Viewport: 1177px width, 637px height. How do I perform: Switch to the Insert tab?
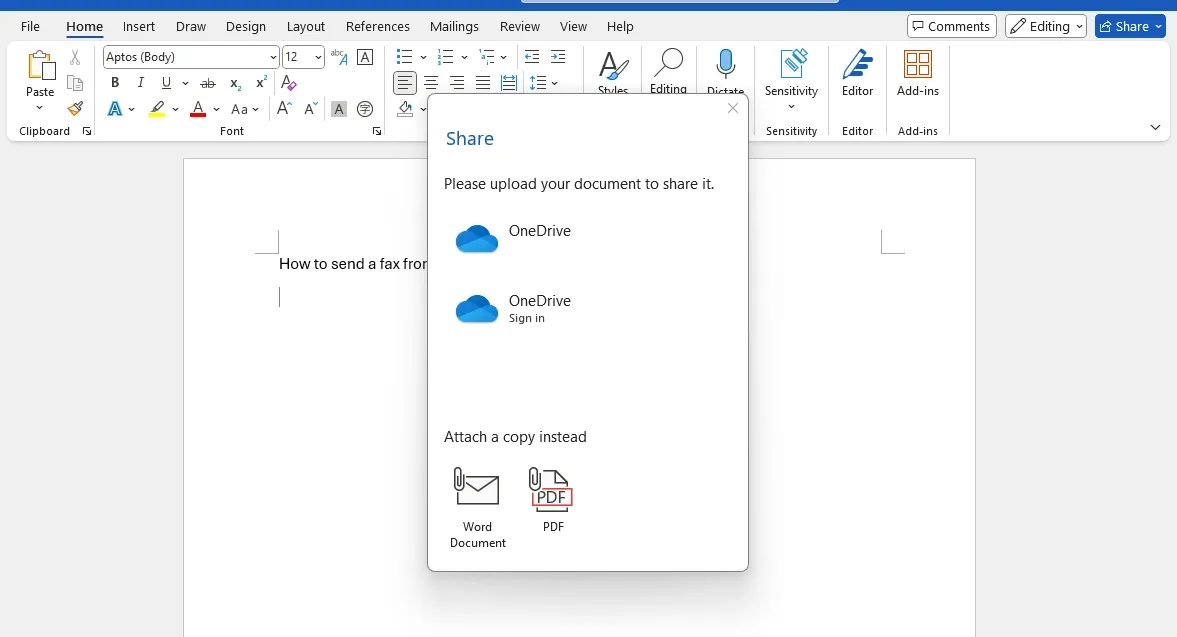click(x=139, y=26)
